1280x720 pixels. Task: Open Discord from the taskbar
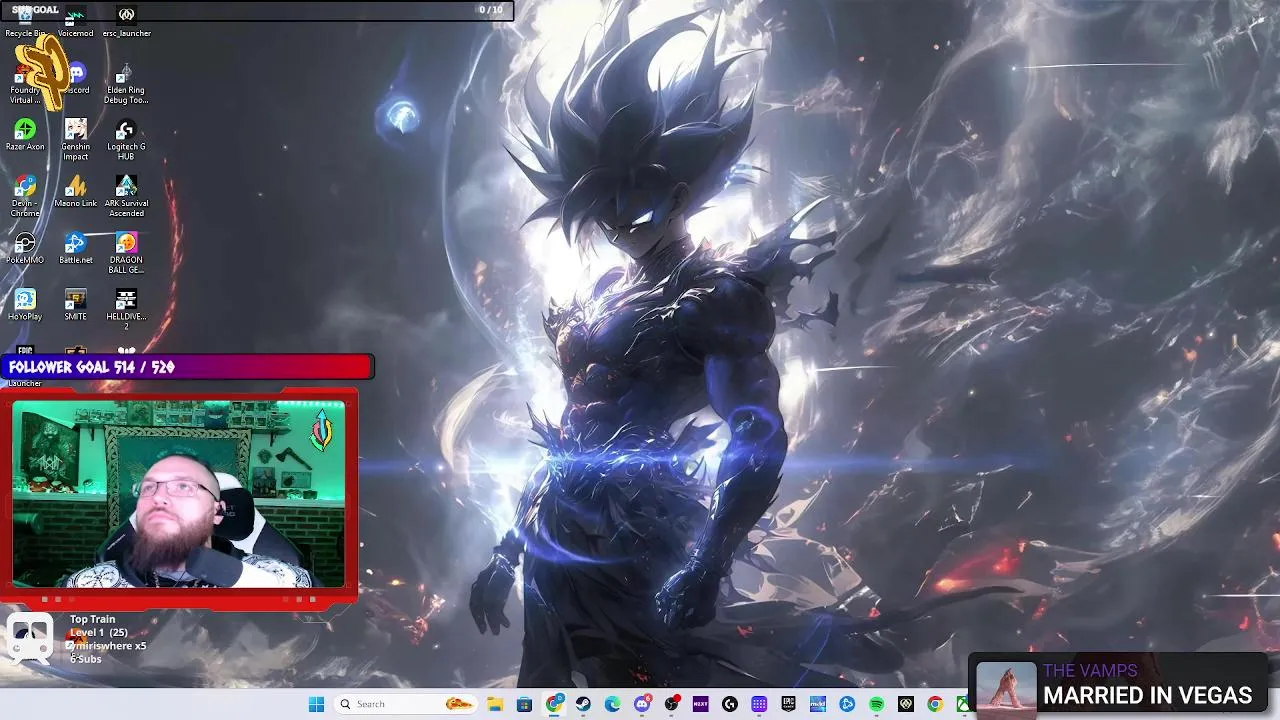(642, 704)
